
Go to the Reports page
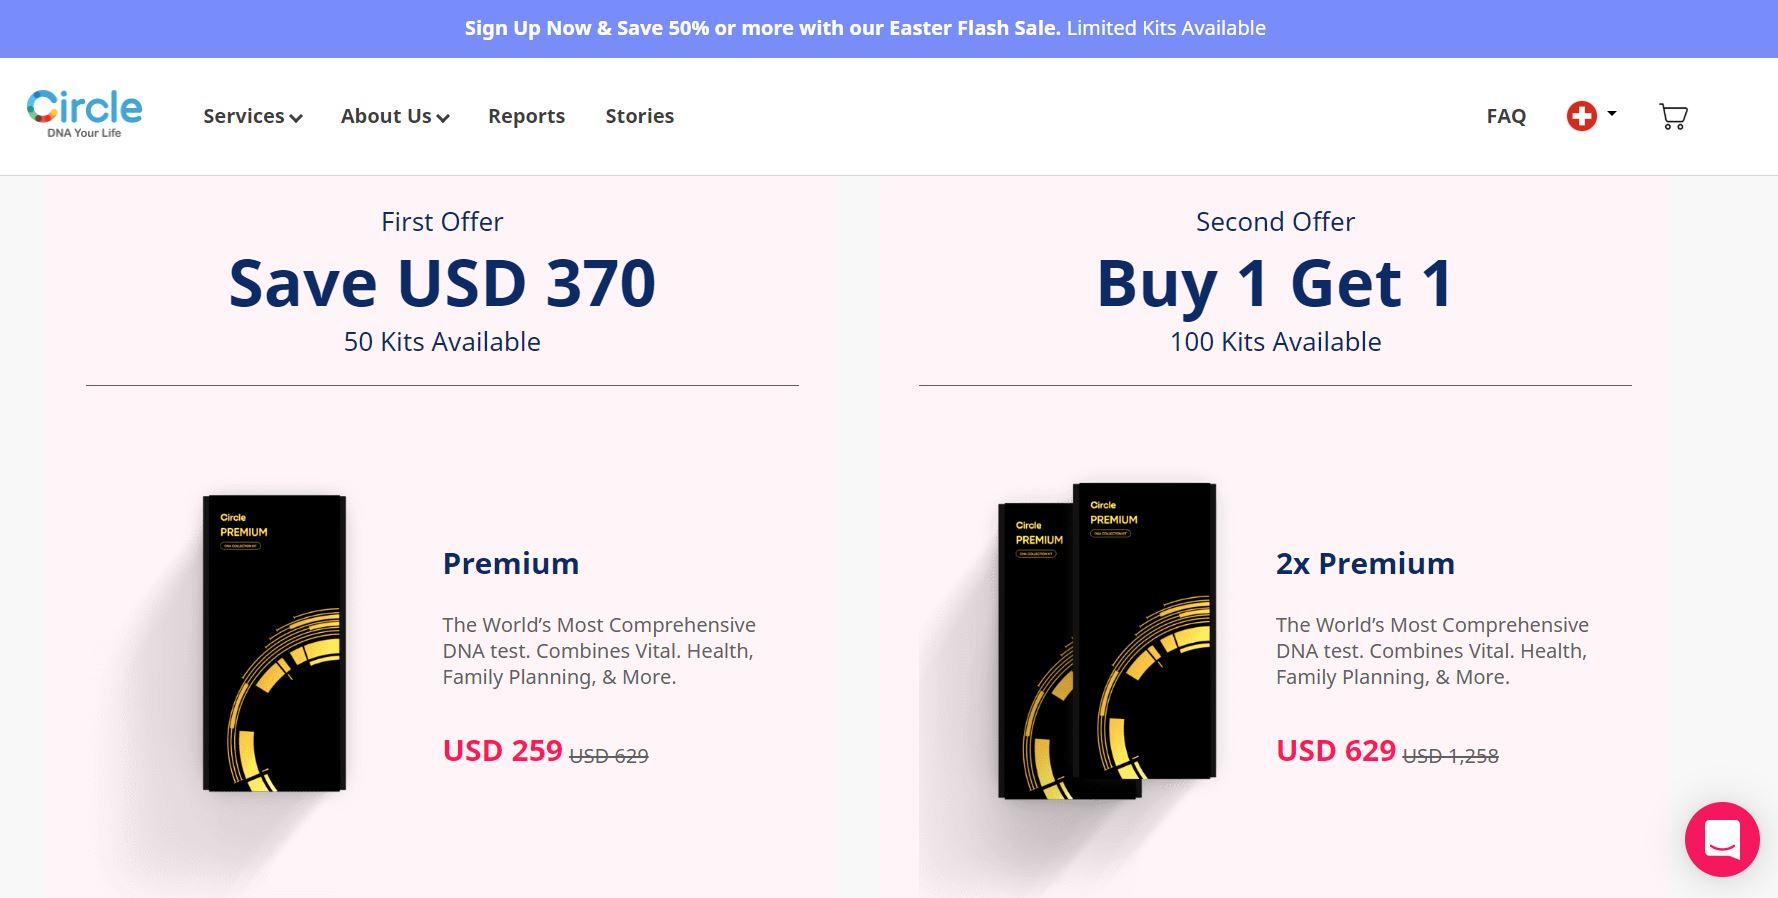coord(526,116)
